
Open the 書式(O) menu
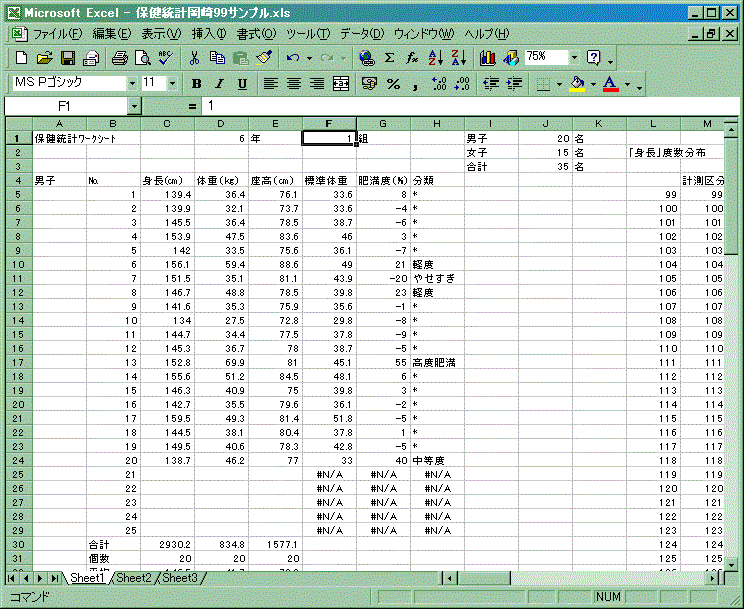tap(256, 34)
